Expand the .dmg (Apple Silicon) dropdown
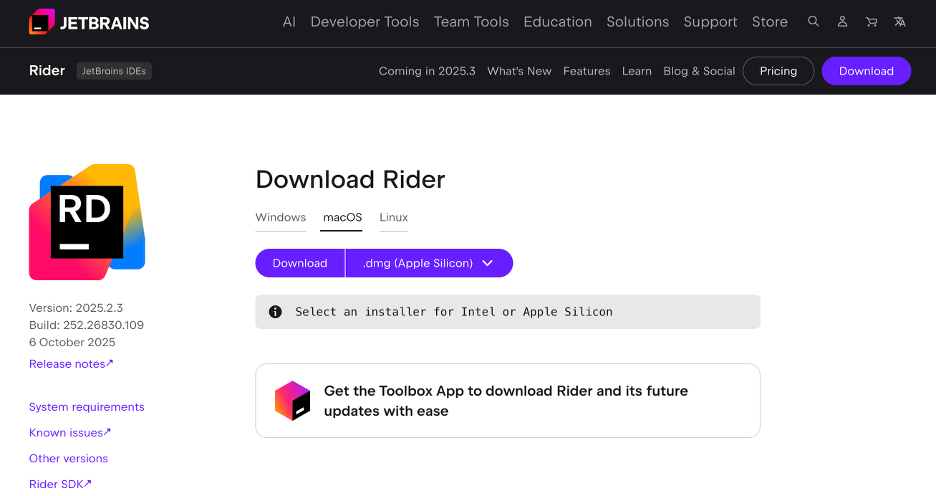936x496 pixels. click(x=429, y=263)
